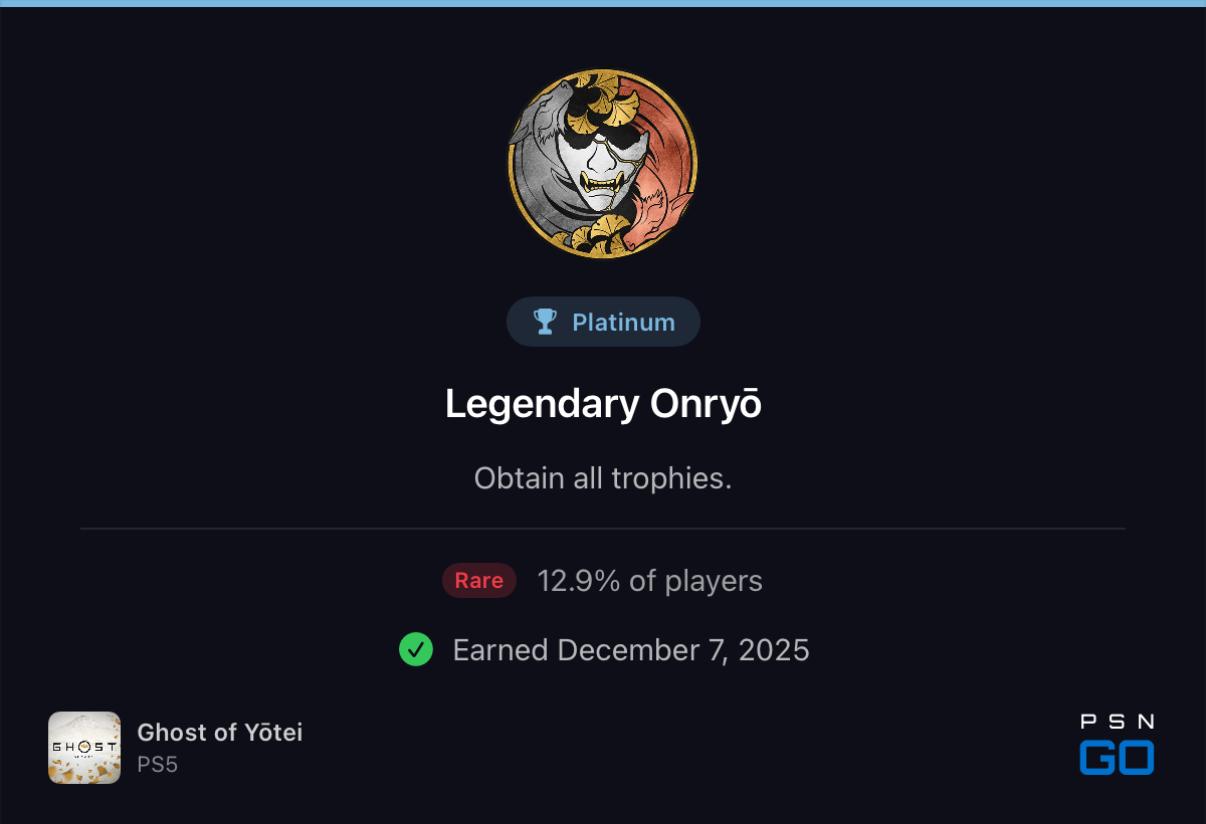Screen dimensions: 1206x824
Task: Click the blue trophy cup icon
Action: click(544, 321)
